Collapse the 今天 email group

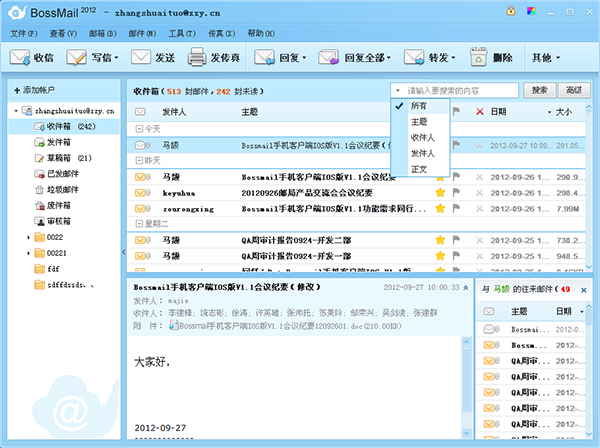139,129
